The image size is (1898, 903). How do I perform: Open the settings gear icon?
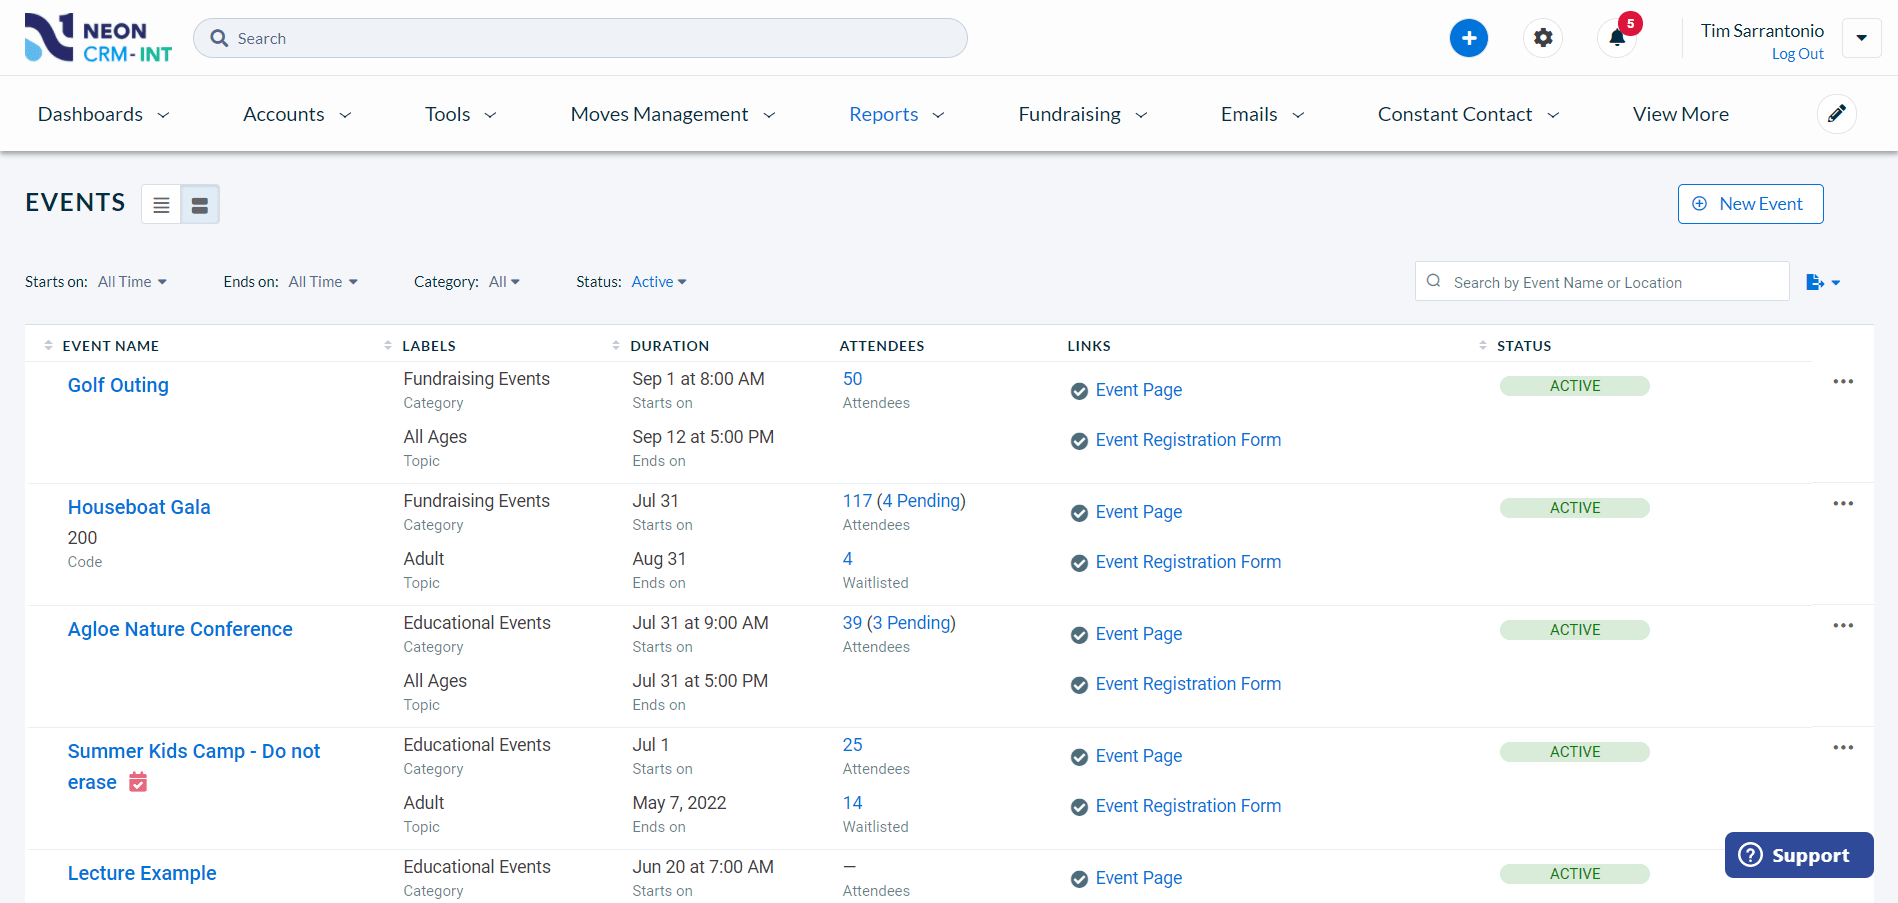point(1542,37)
